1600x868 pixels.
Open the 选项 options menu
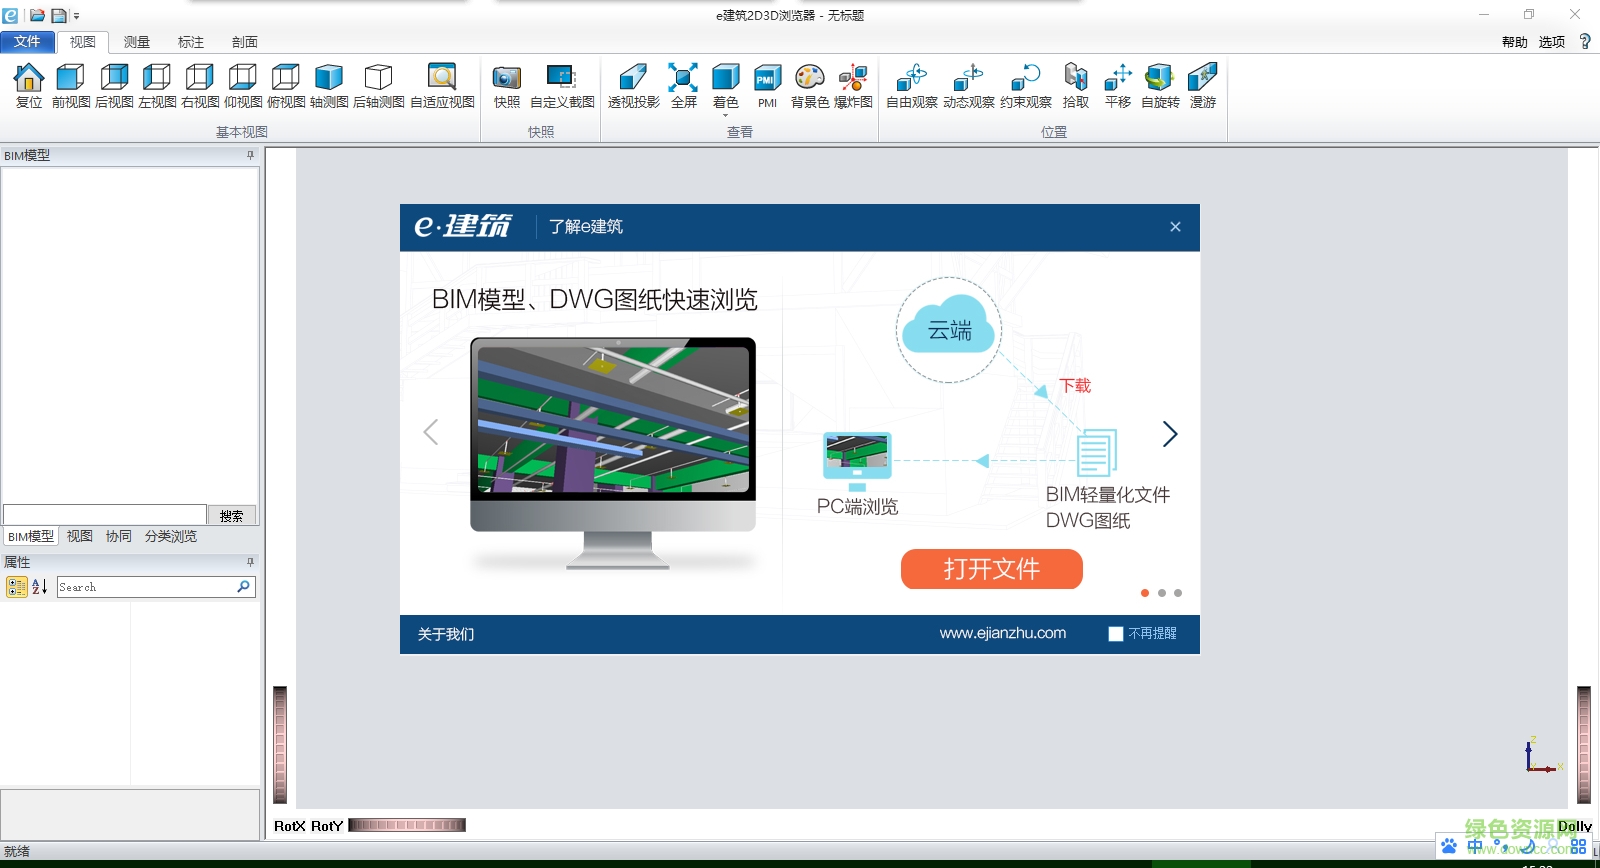tap(1552, 42)
